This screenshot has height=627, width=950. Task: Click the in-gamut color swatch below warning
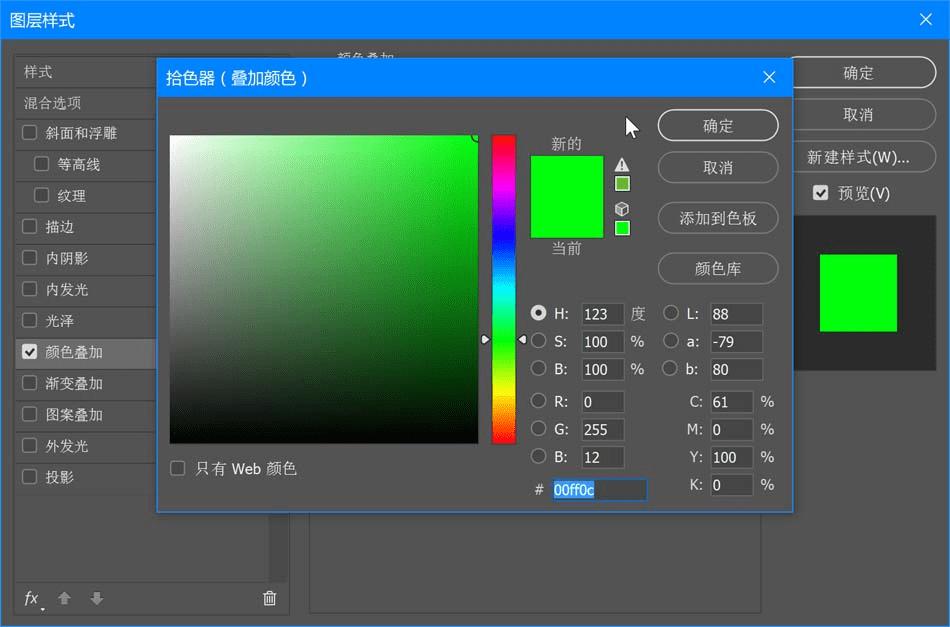[x=622, y=184]
